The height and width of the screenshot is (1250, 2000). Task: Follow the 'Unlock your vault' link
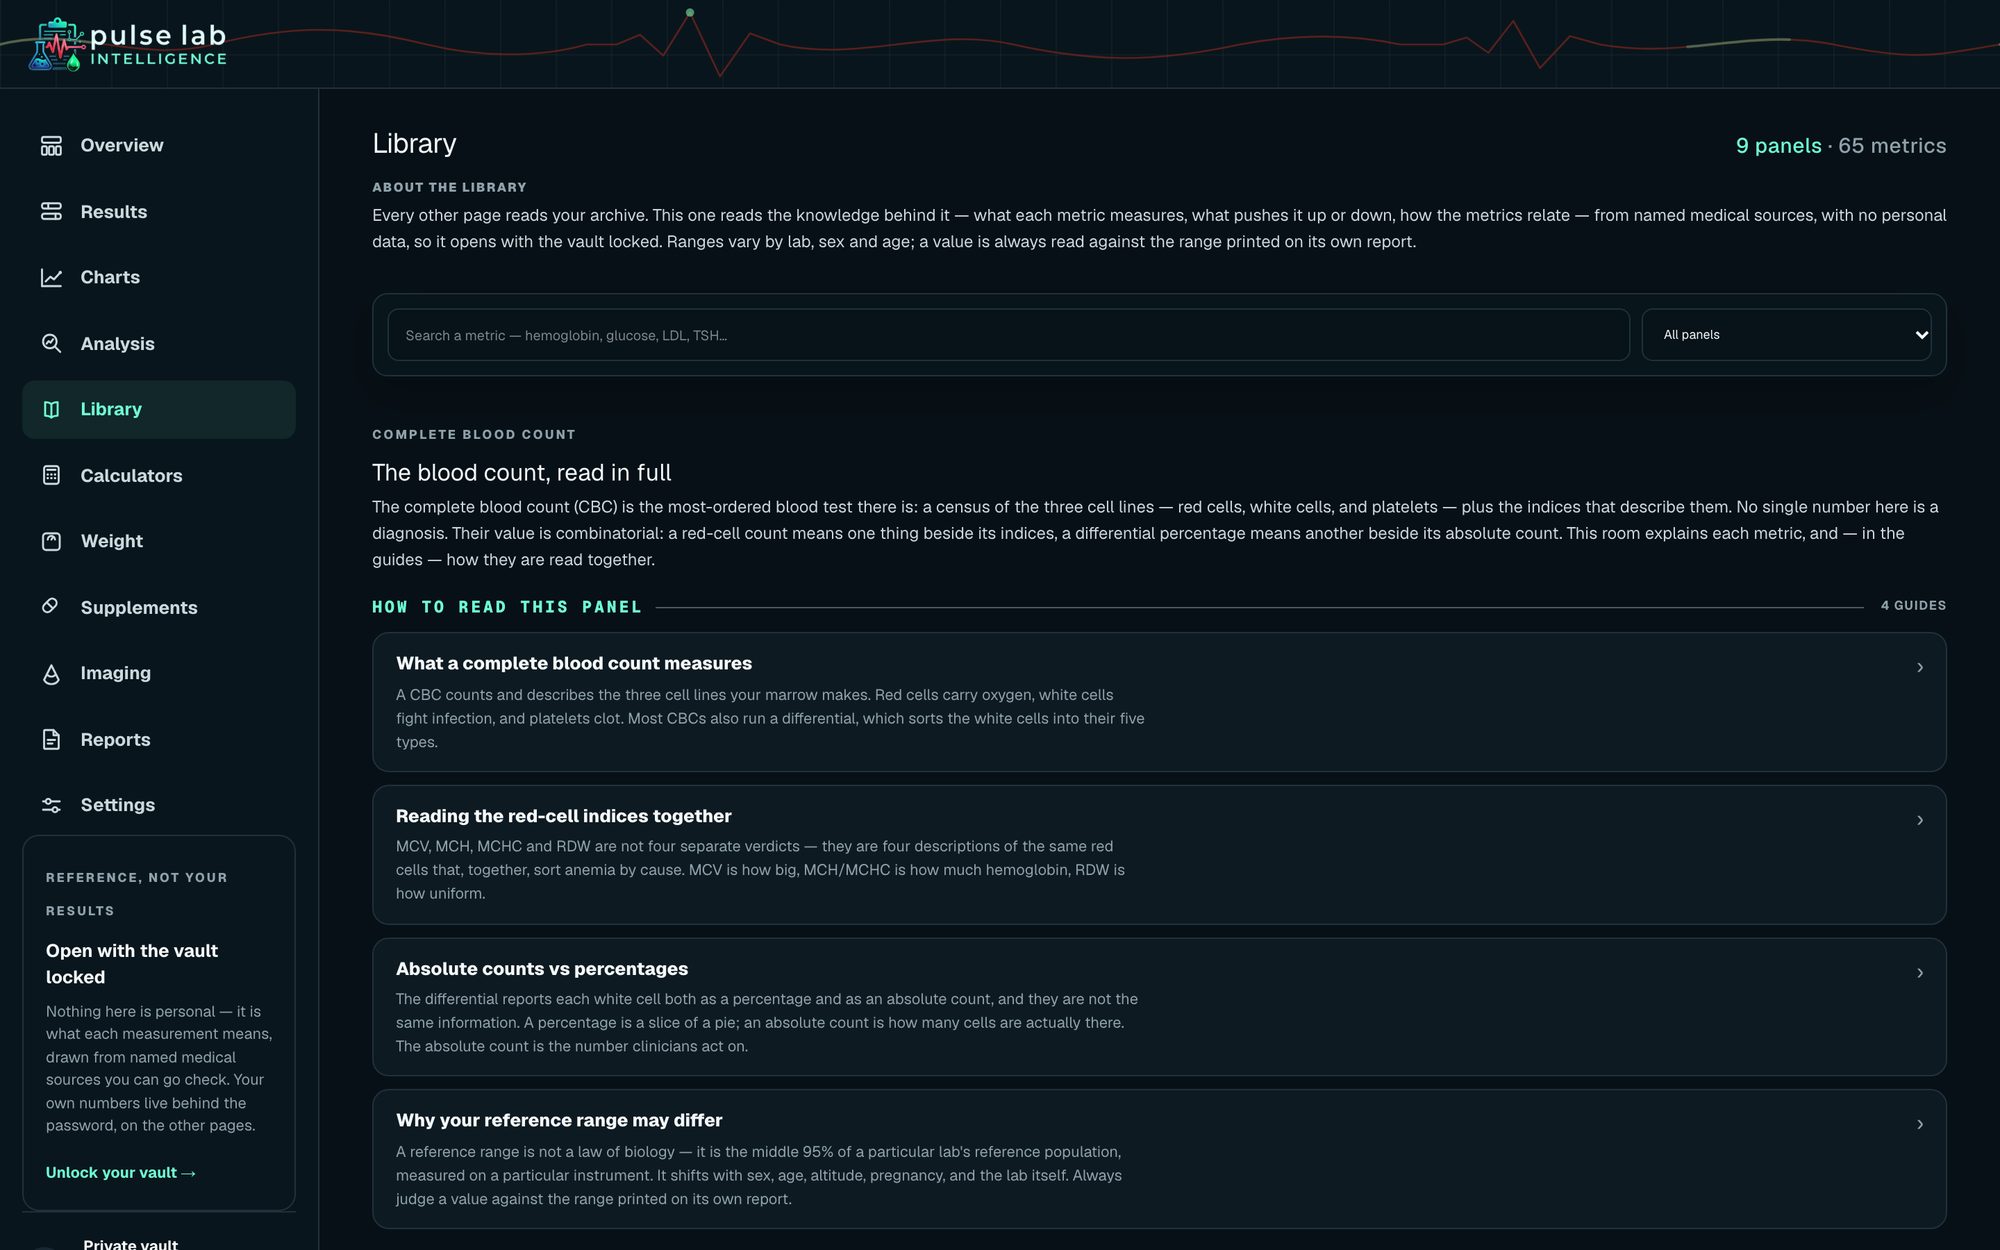[121, 1173]
